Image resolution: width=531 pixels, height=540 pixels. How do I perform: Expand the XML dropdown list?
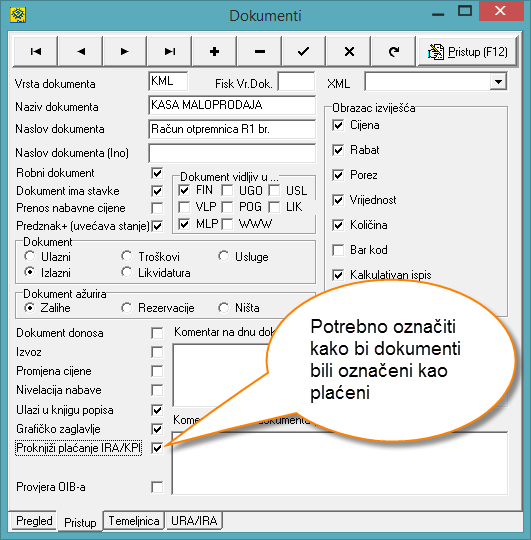[498, 82]
